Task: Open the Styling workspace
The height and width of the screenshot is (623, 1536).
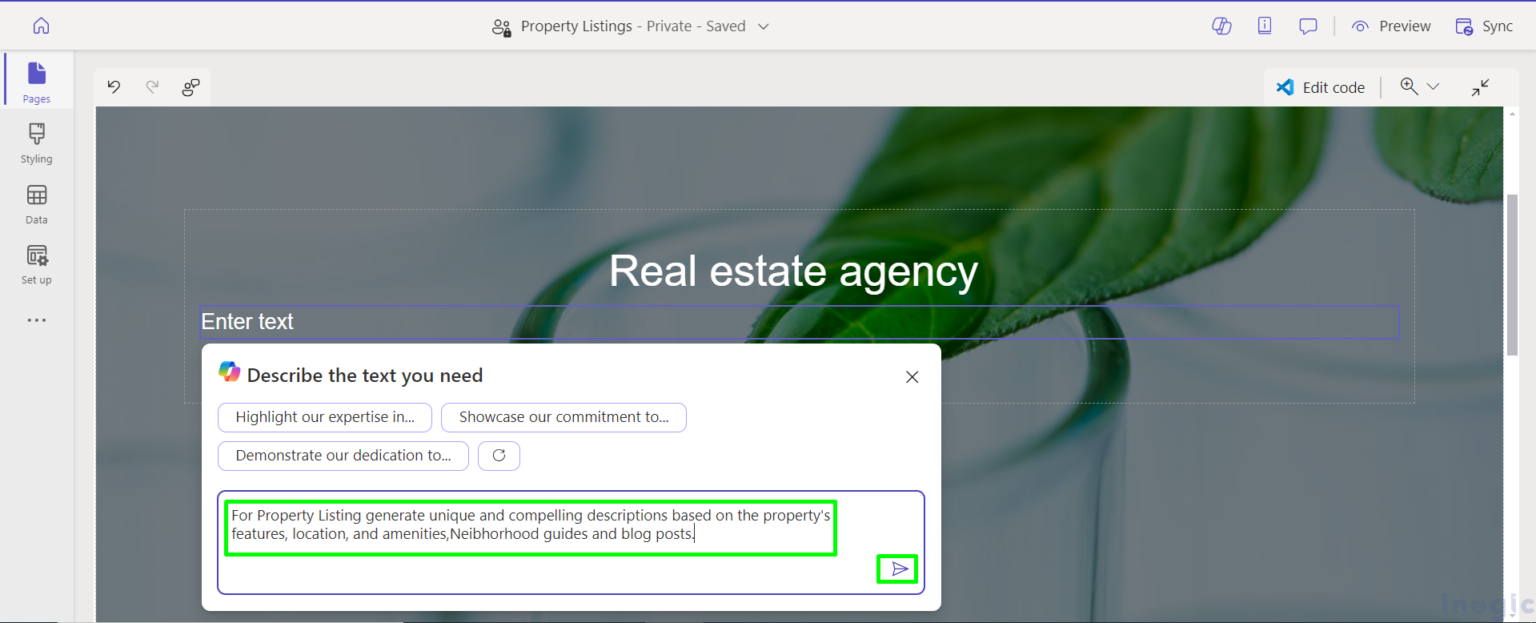Action: click(x=37, y=142)
